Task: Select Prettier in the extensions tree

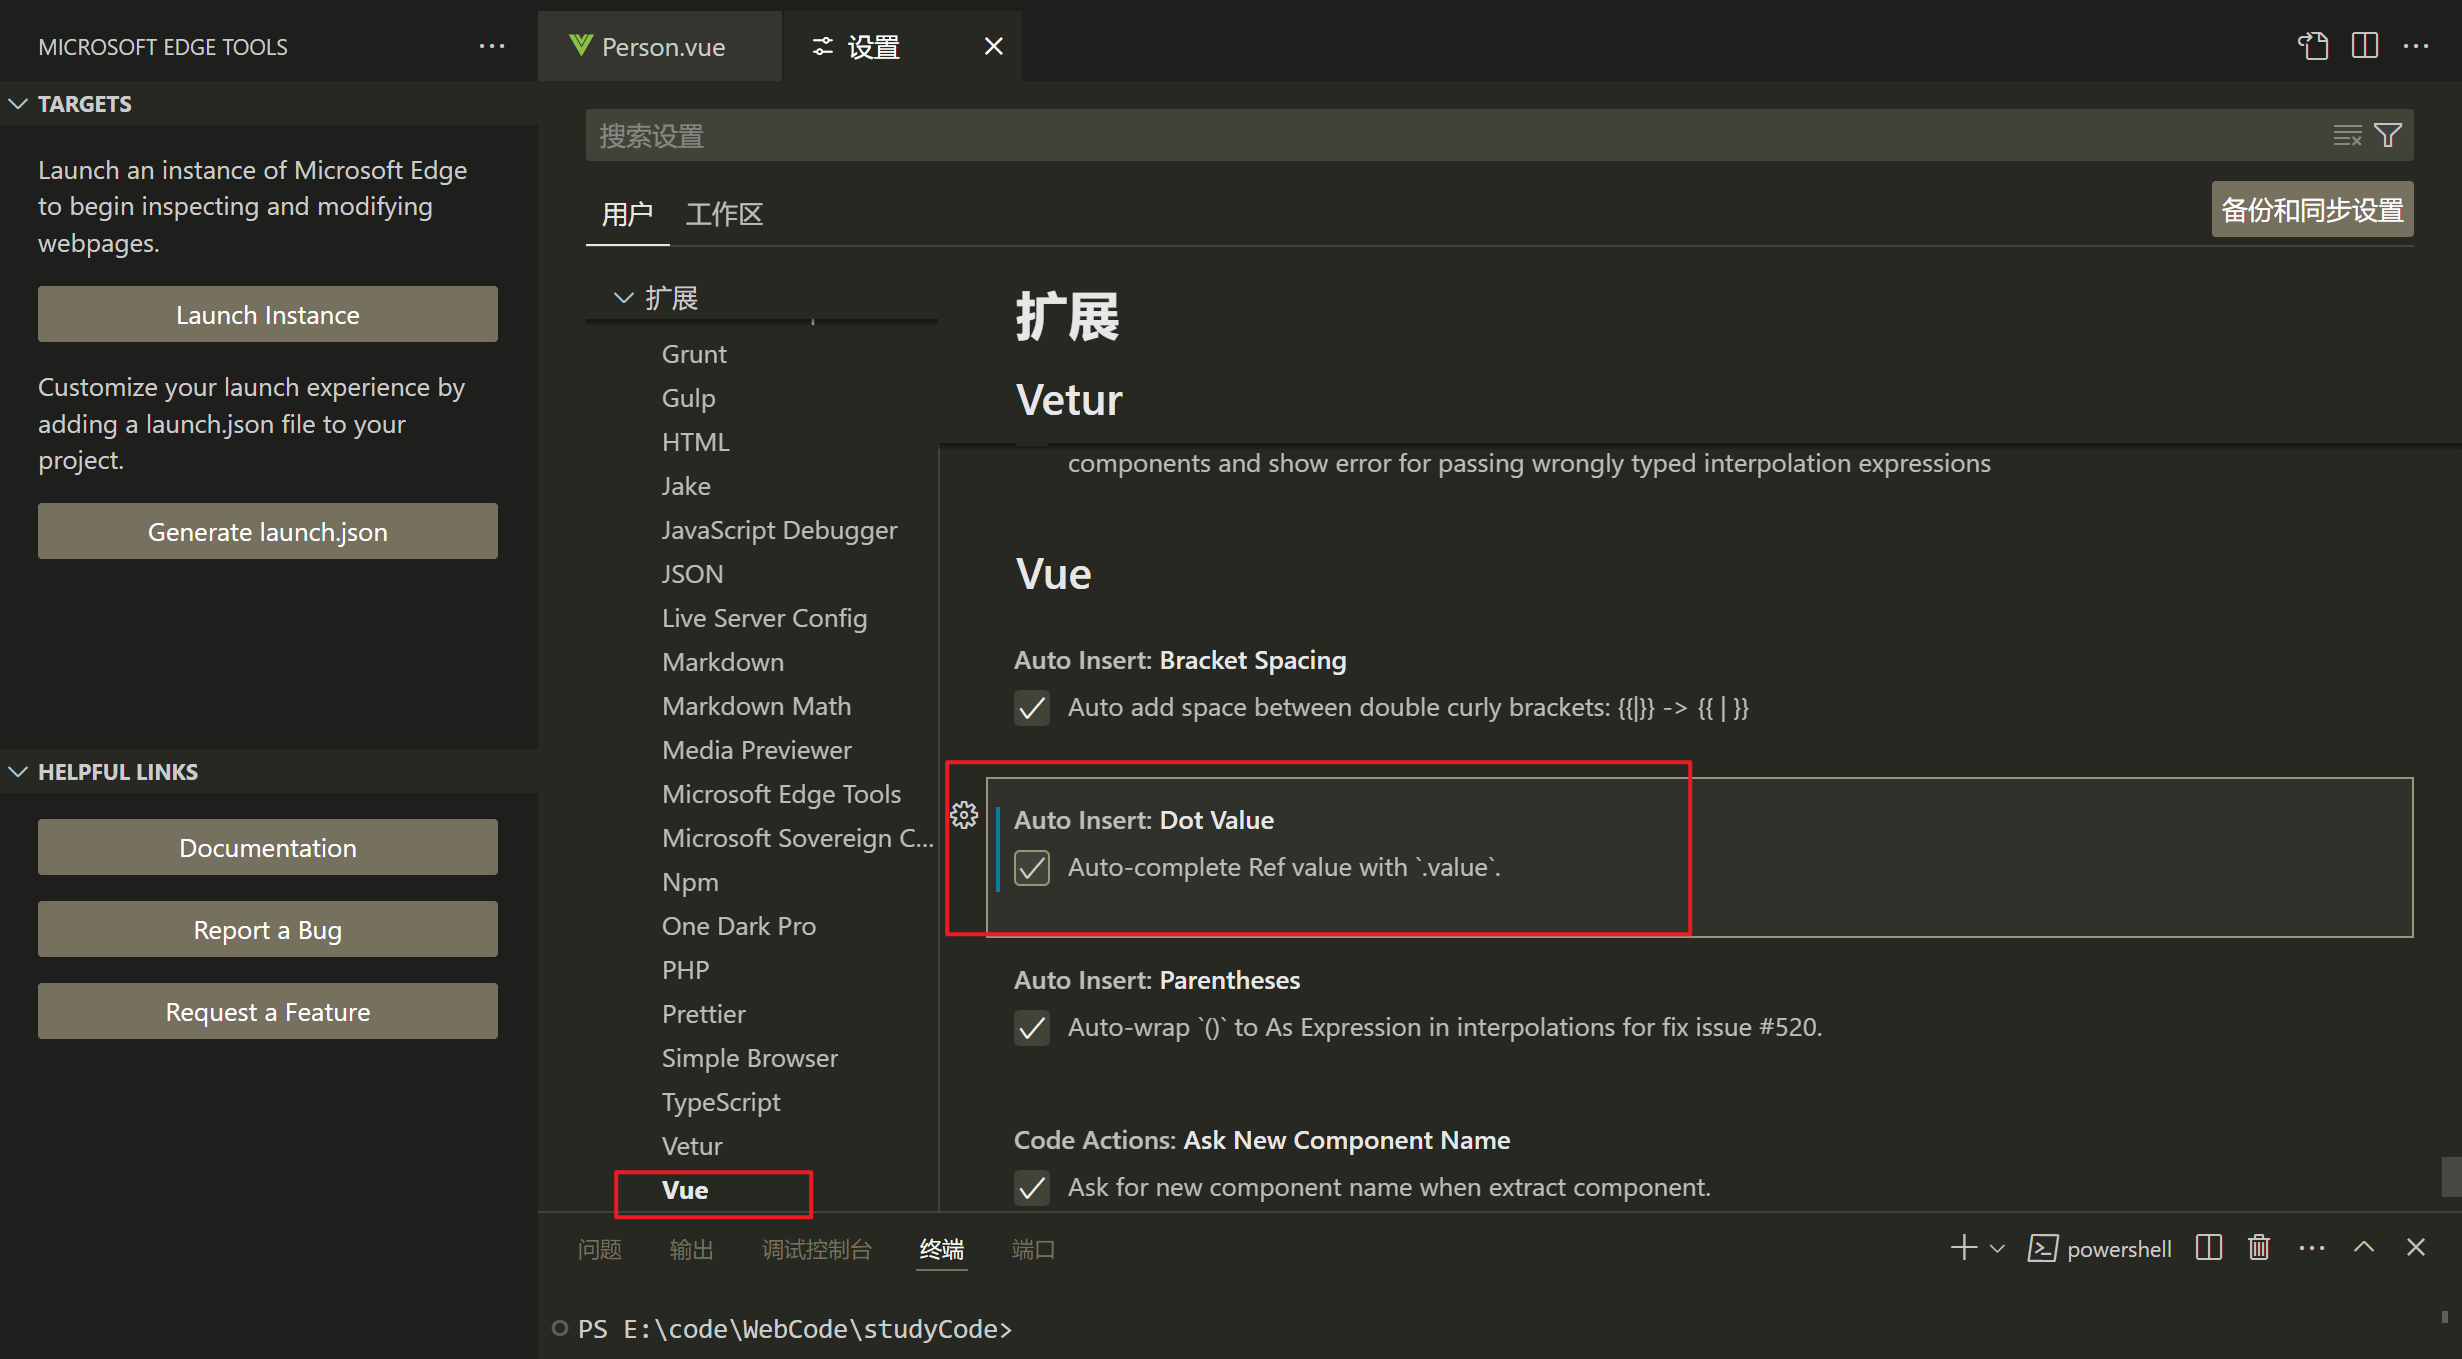Action: 704,1014
